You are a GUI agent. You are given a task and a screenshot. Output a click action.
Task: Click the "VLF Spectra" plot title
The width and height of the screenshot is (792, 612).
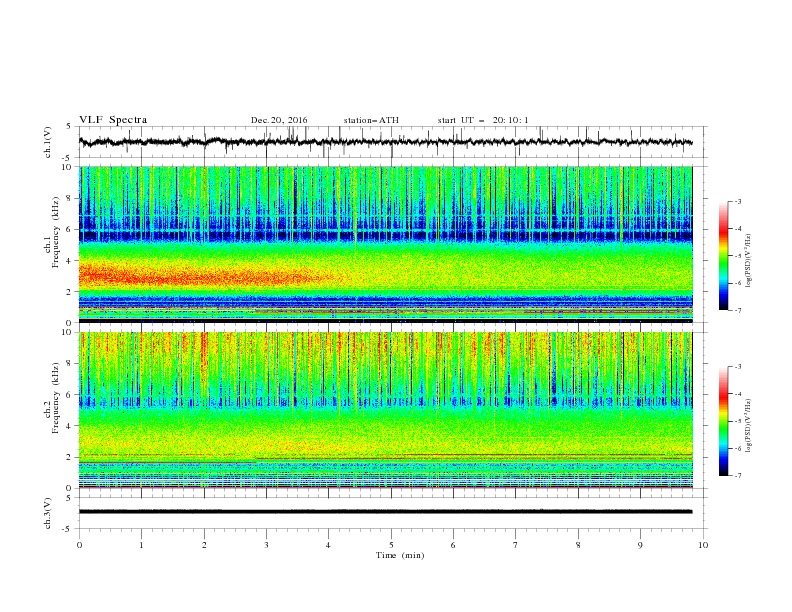click(113, 120)
